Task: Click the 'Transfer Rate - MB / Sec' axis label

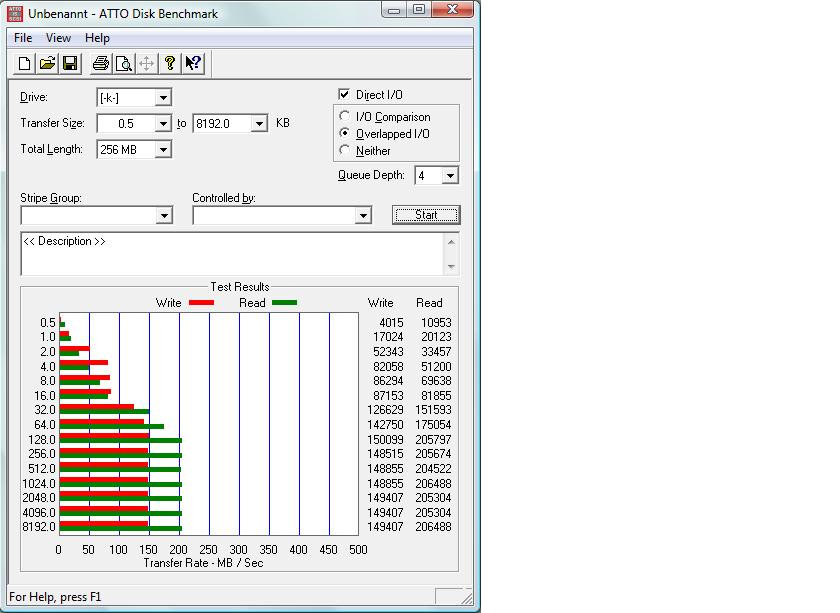Action: pos(203,563)
